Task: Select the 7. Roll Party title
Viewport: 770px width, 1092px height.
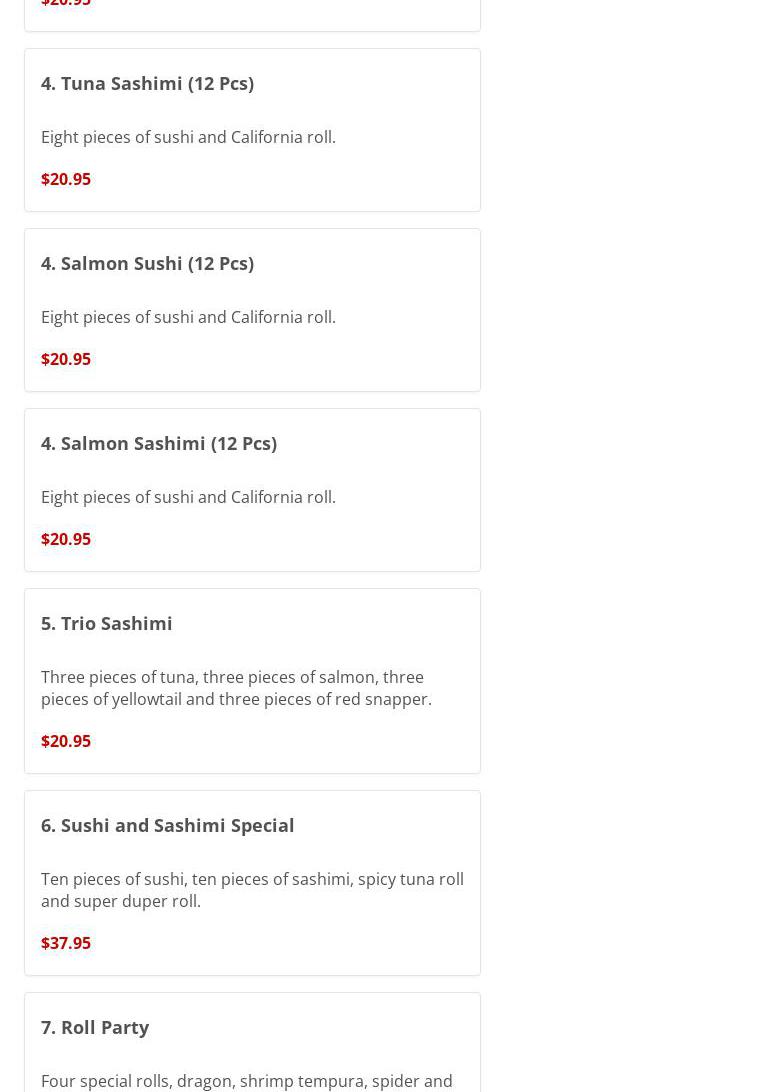Action: tap(95, 1027)
